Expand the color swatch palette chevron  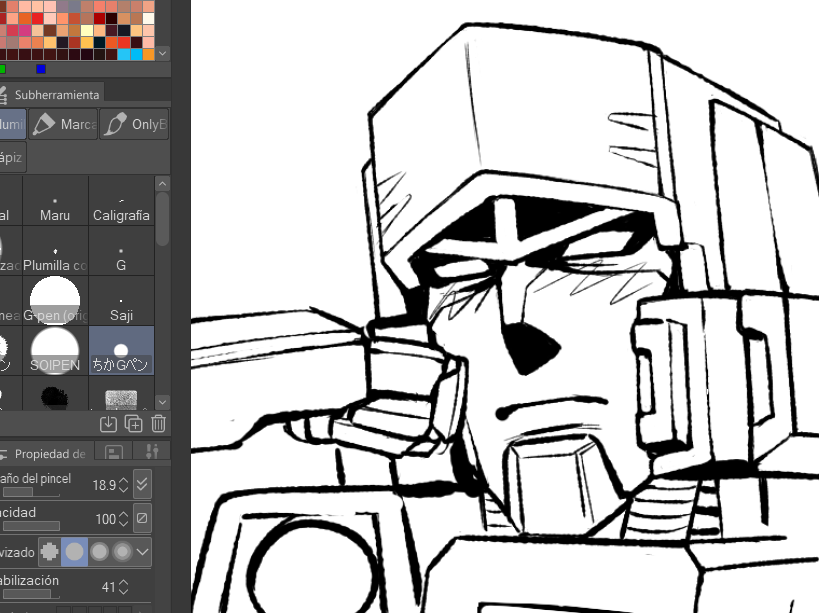point(162,53)
